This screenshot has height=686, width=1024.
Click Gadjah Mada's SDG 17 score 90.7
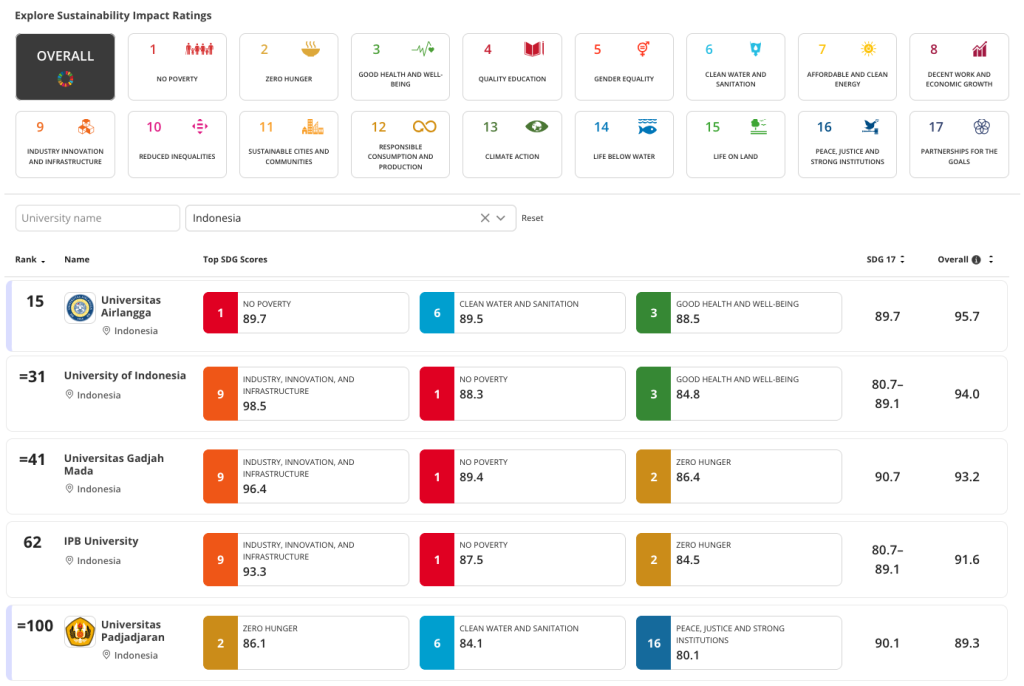[x=887, y=477]
